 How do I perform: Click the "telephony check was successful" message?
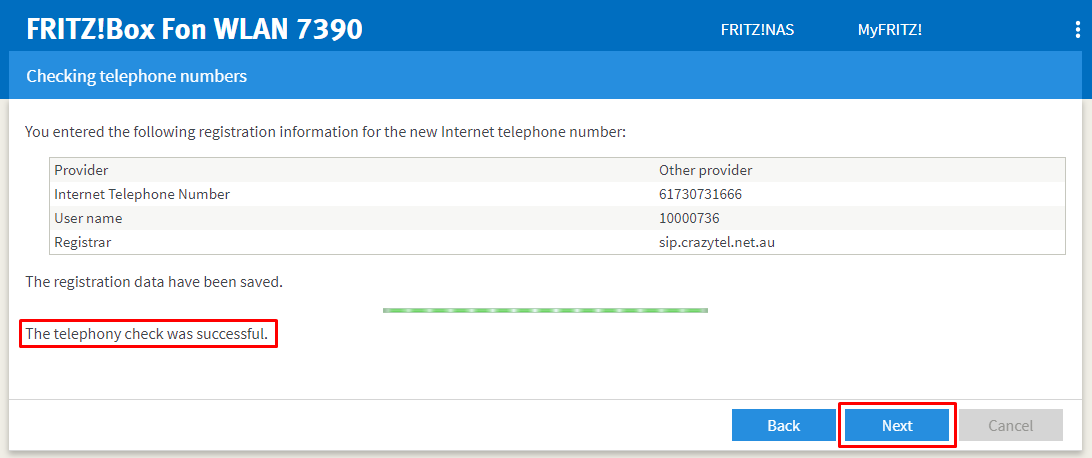147,334
